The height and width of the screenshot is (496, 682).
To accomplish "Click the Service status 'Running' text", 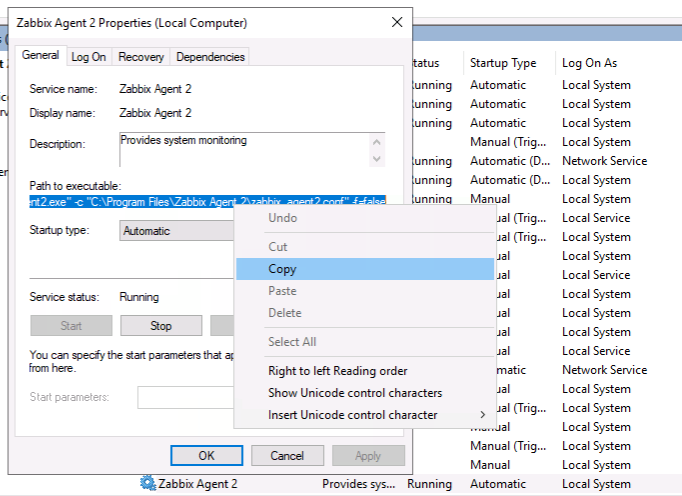I will pos(139,297).
